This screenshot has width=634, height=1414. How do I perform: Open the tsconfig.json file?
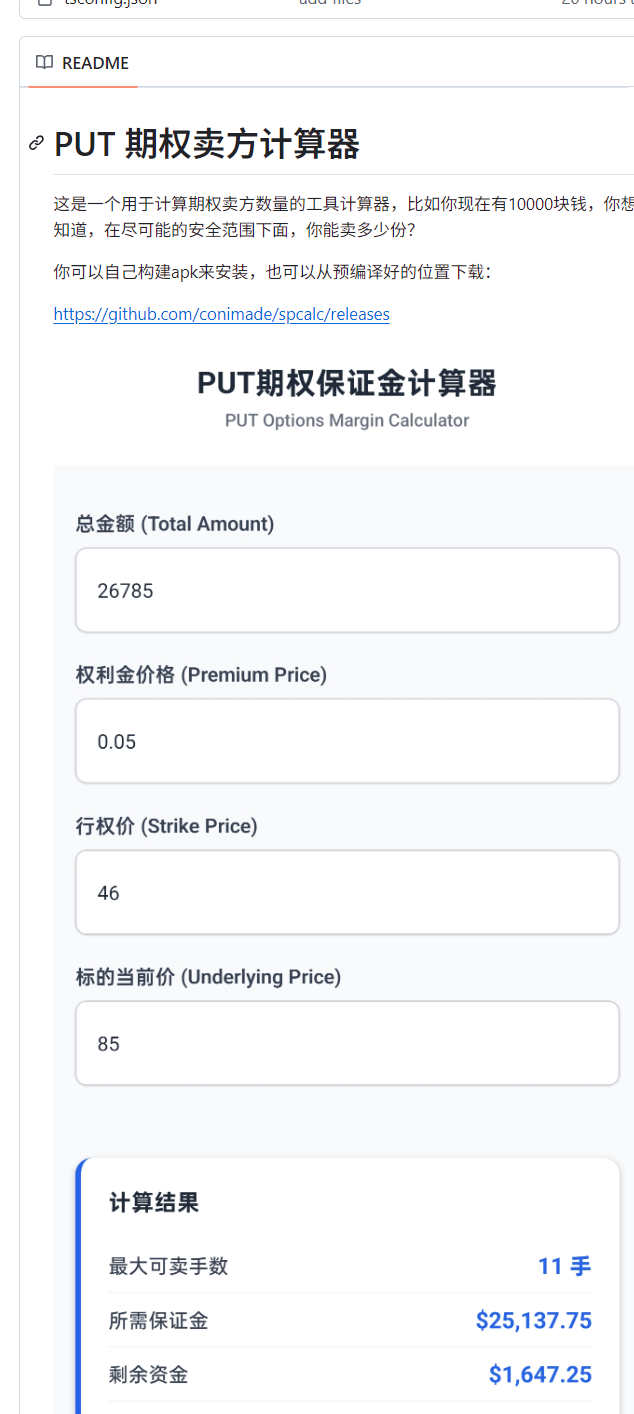[110, 3]
